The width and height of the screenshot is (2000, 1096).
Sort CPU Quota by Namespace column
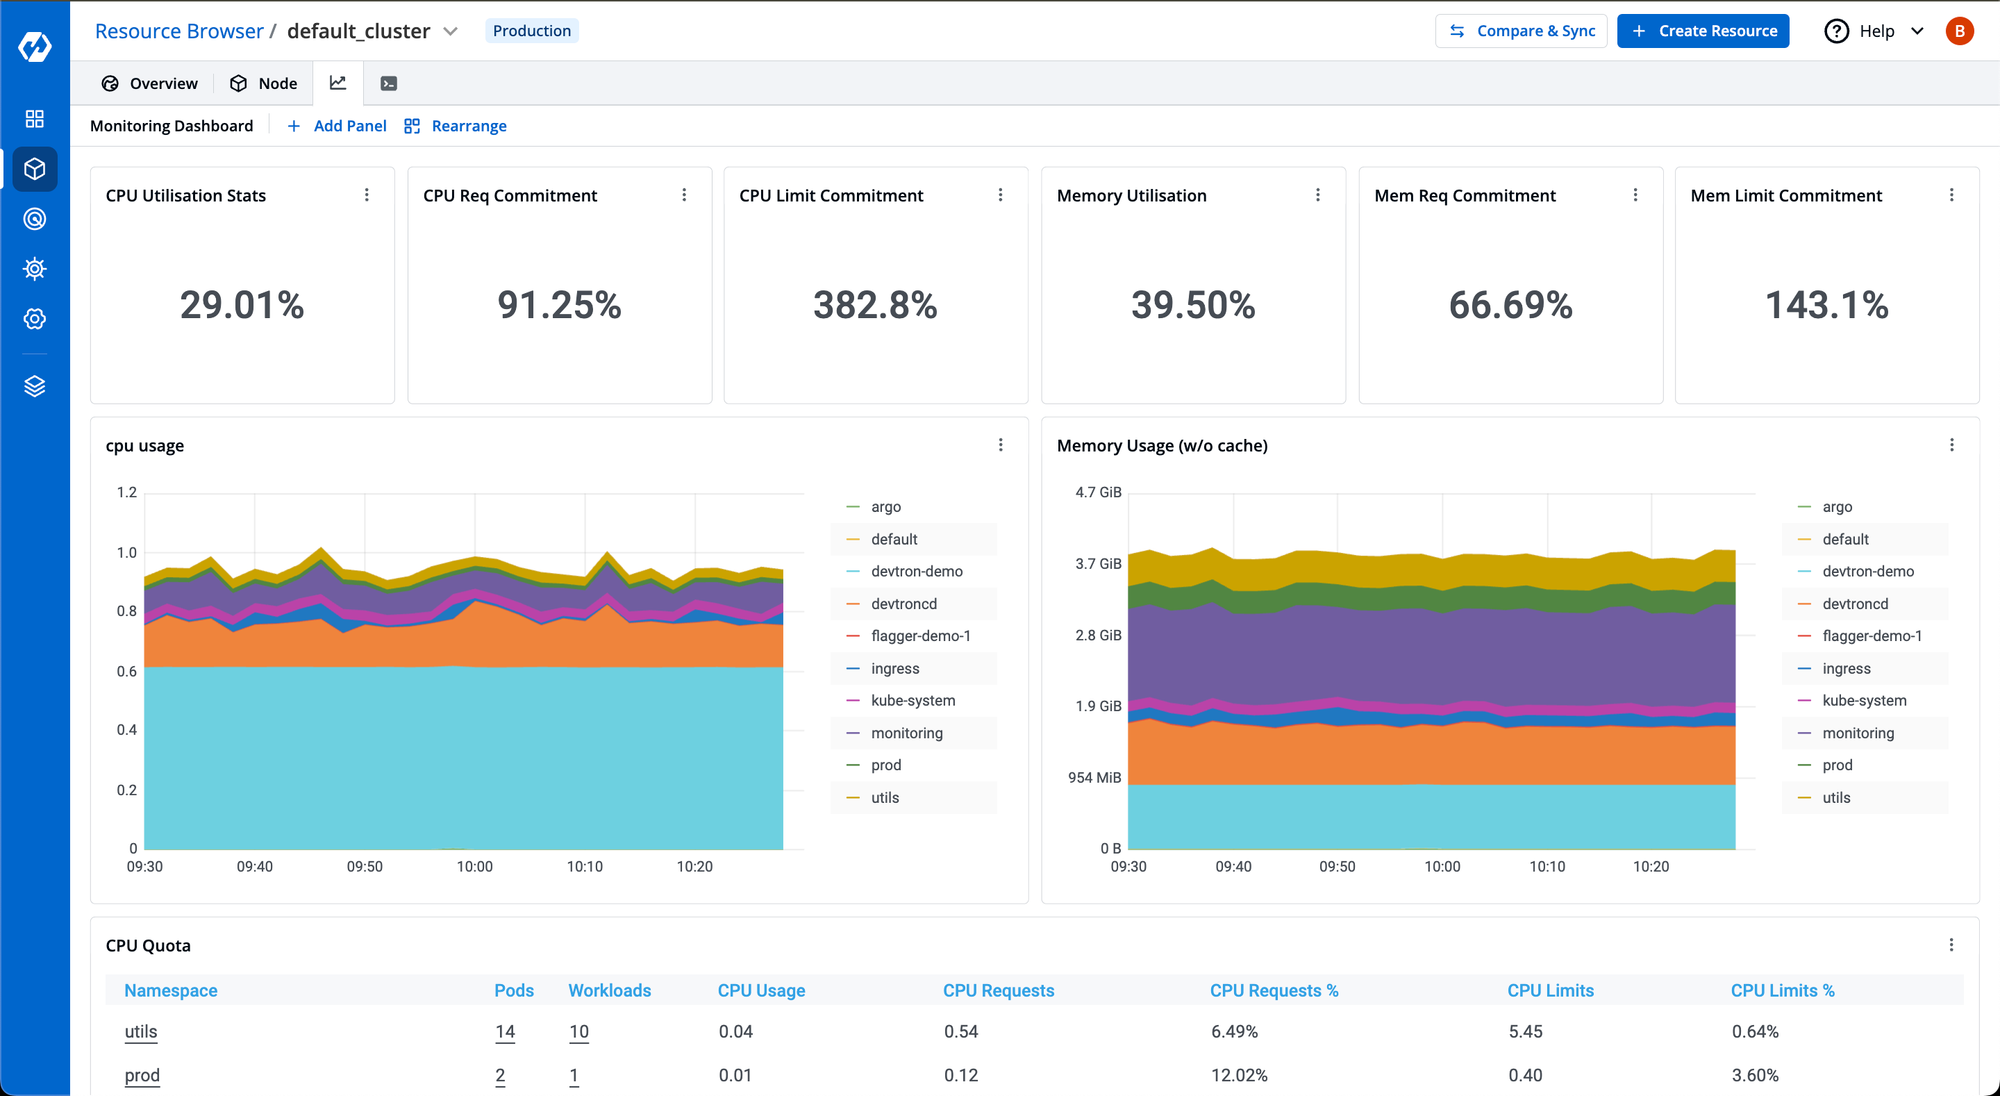(171, 991)
